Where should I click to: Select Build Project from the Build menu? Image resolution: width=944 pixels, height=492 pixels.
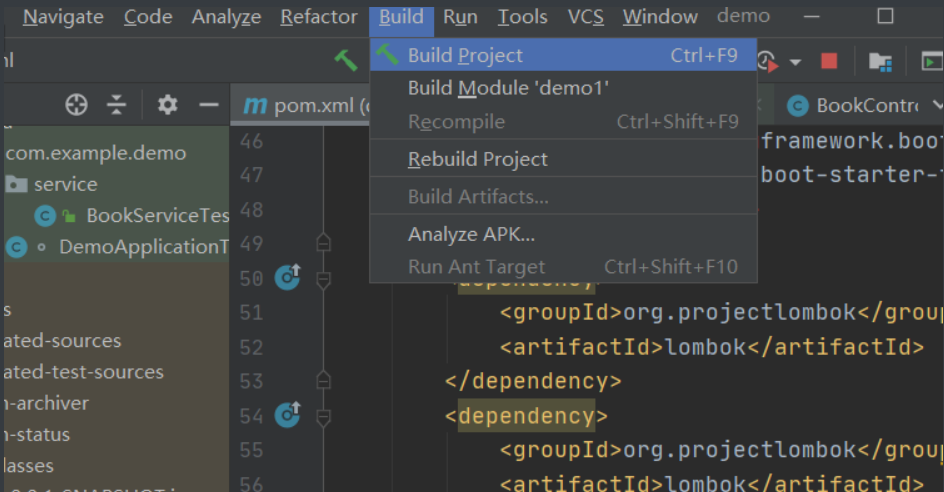tap(465, 56)
